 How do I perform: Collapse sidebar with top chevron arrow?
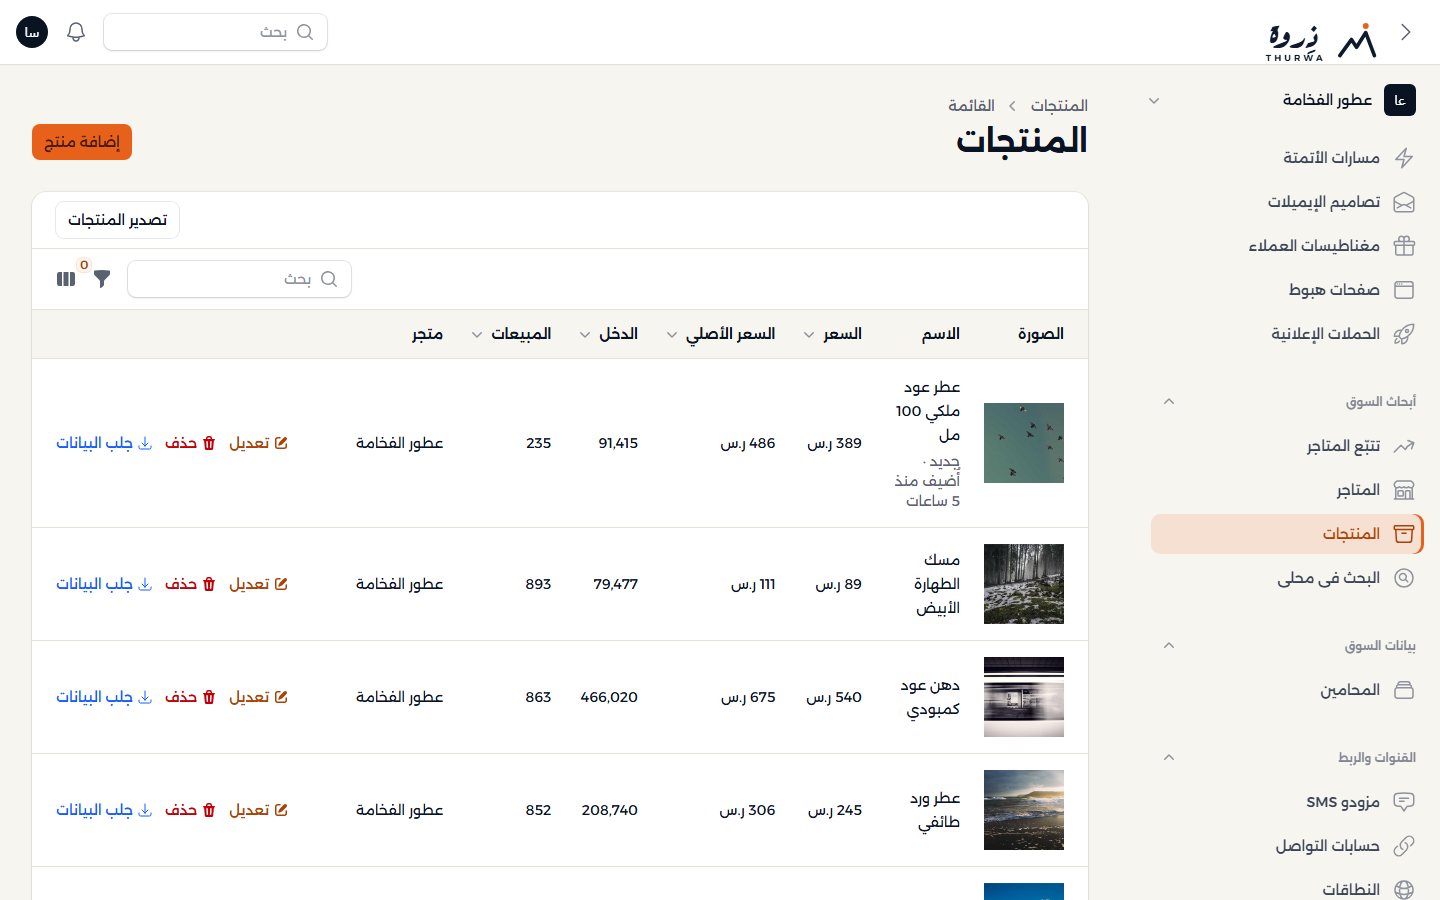click(x=1406, y=32)
